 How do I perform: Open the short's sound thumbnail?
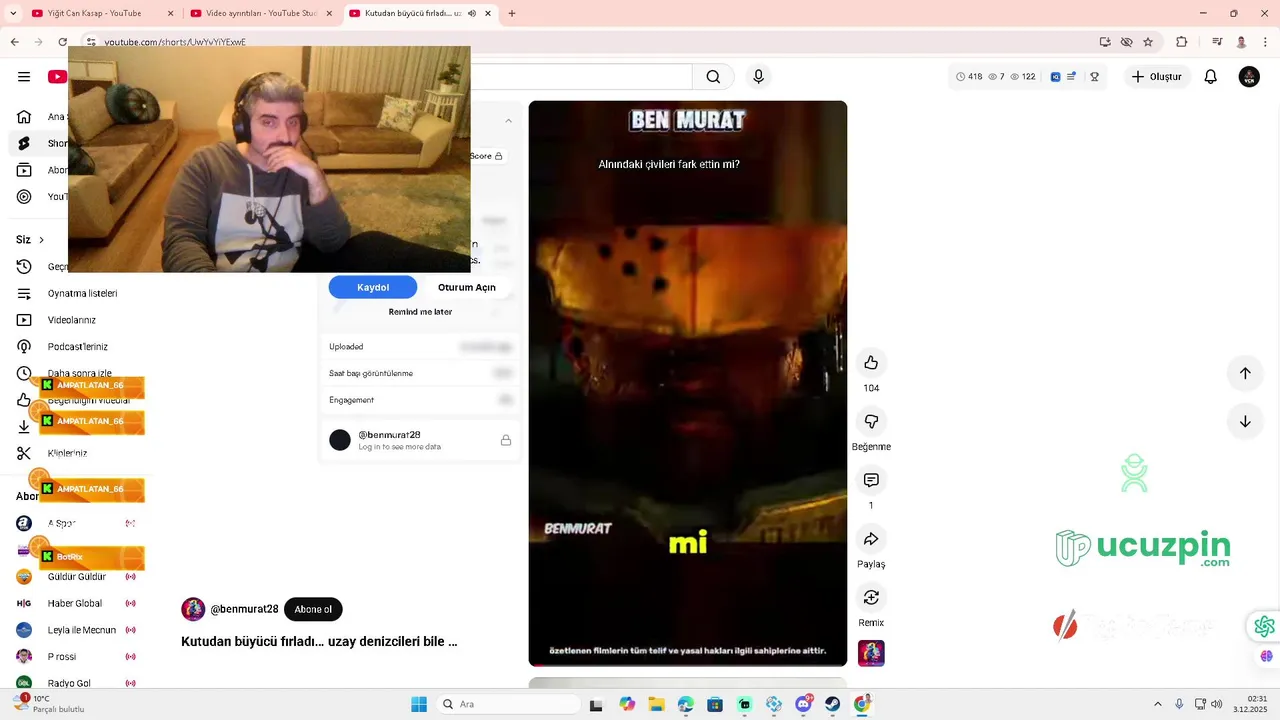871,653
